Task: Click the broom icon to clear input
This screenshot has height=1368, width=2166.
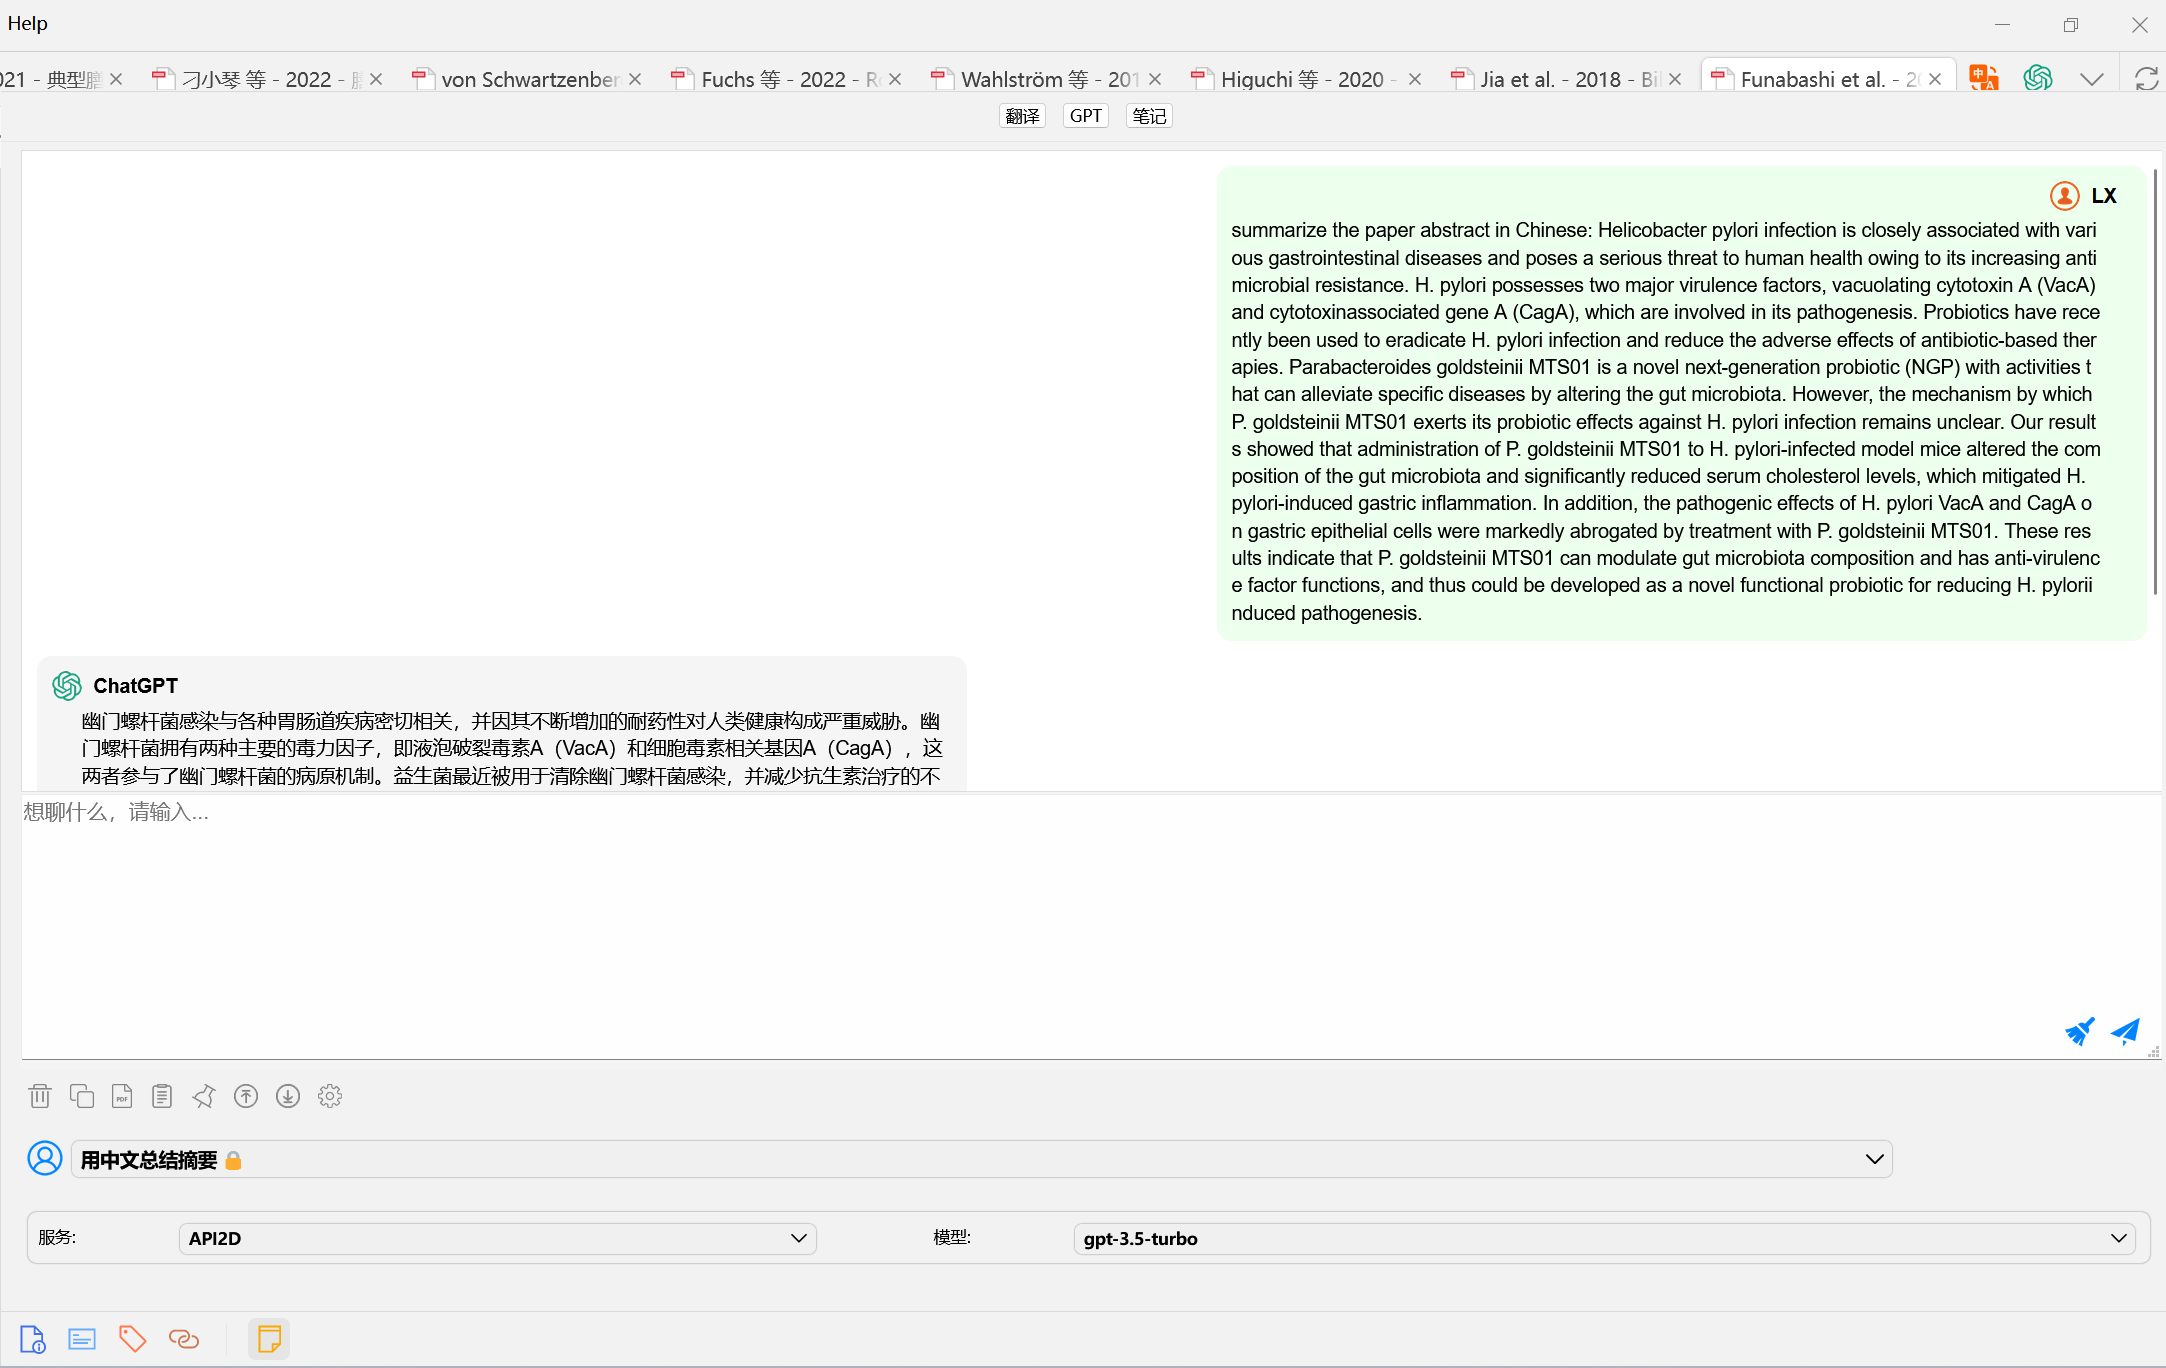Action: point(2080,1031)
